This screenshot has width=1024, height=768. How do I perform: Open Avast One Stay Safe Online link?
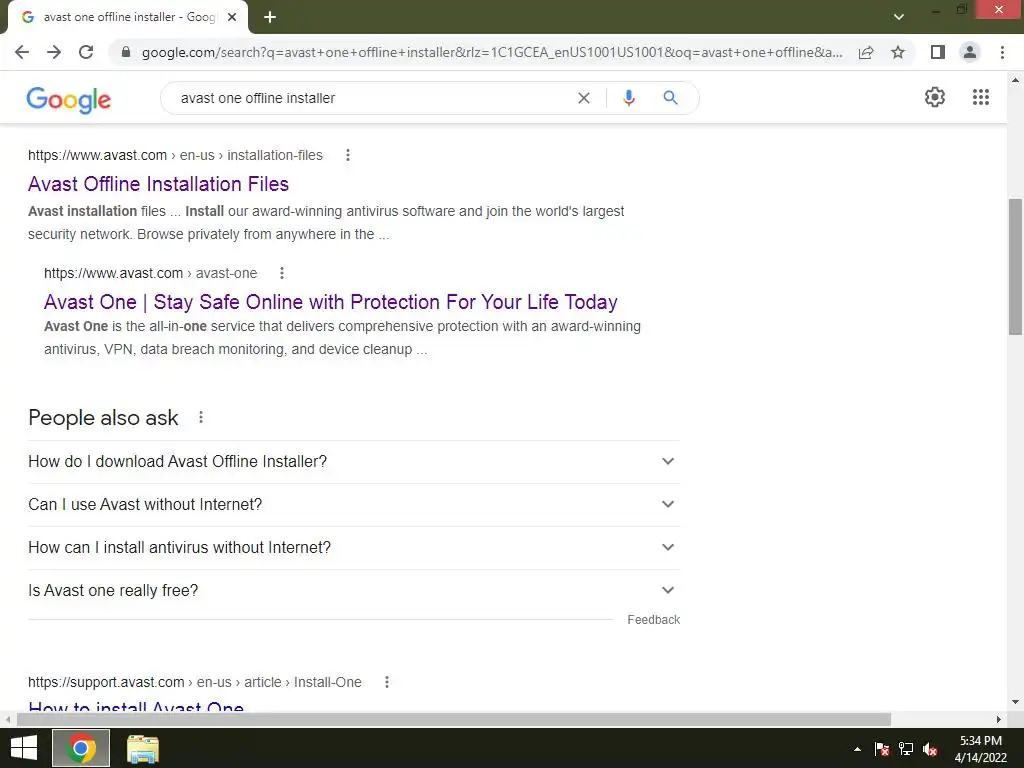coord(330,302)
